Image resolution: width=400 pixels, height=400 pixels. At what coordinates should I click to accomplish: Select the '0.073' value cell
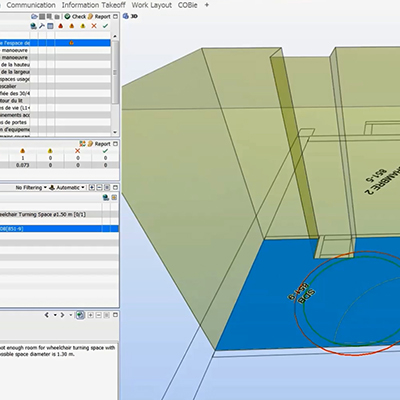click(x=23, y=165)
